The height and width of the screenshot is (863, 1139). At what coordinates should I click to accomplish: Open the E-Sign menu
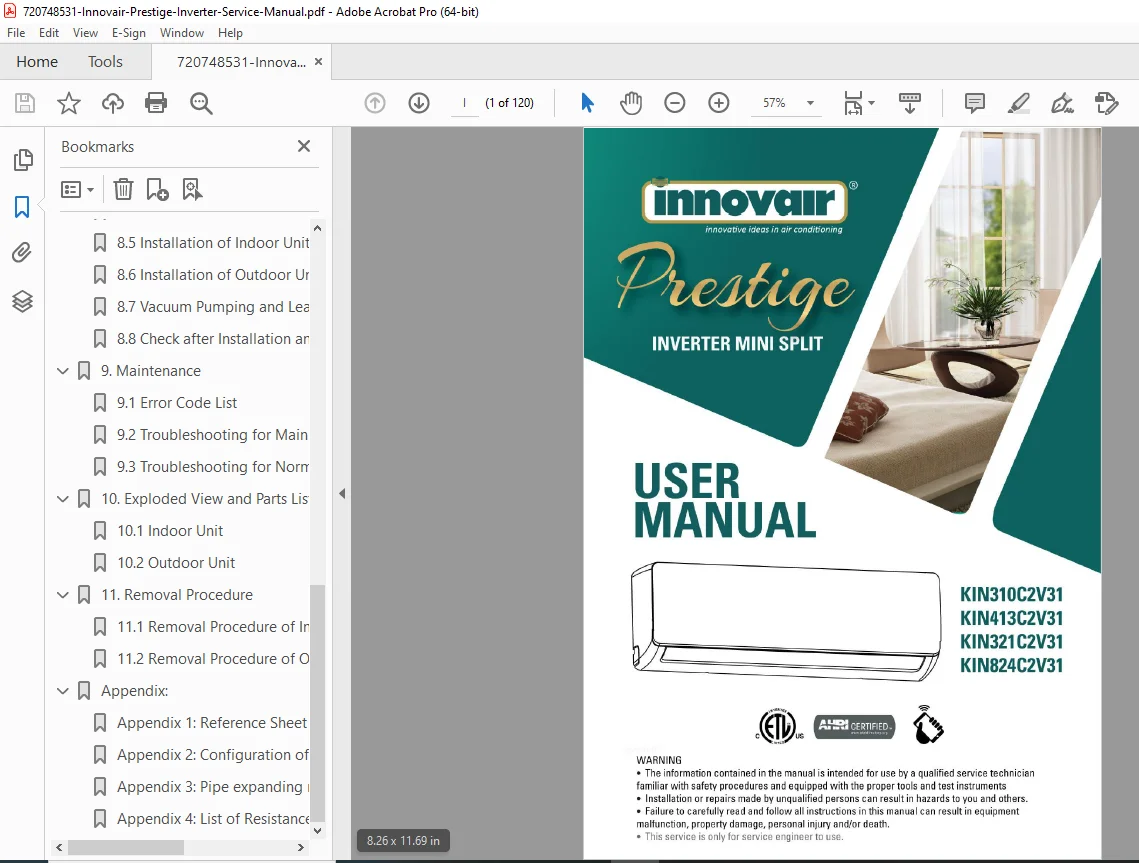pos(129,33)
